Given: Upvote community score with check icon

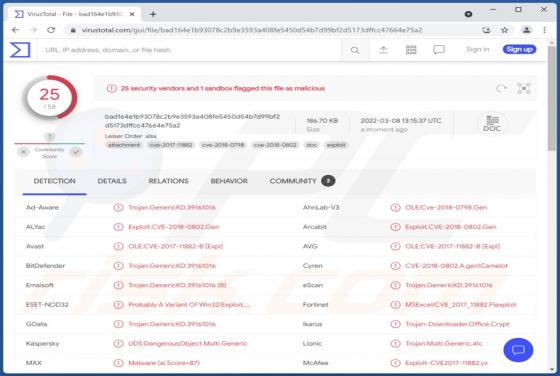Looking at the screenshot, I should (76, 152).
